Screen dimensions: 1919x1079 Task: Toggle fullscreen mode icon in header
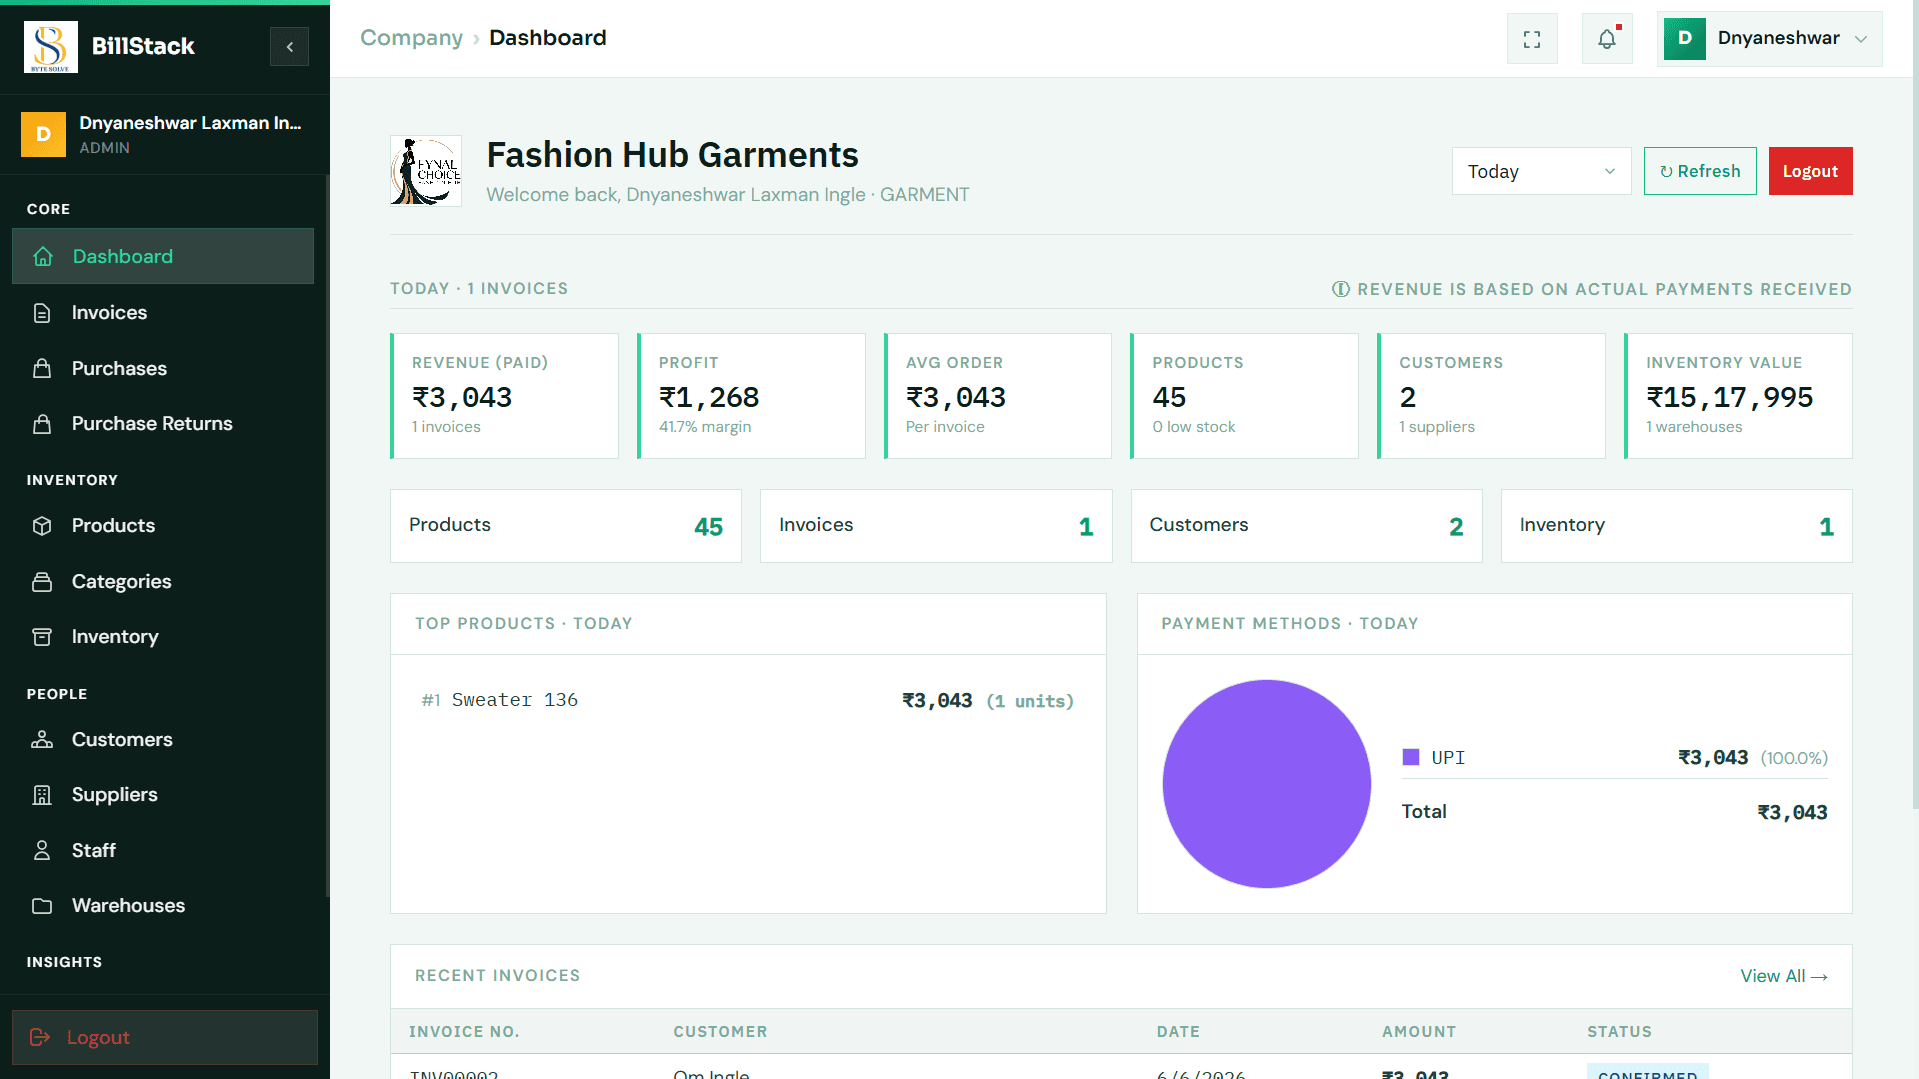(1532, 39)
